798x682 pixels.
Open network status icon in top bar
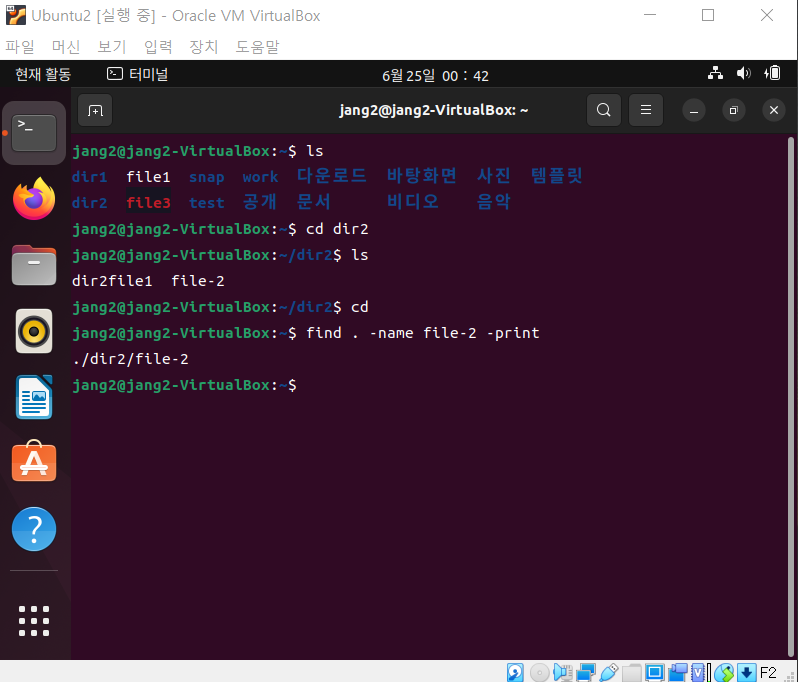(x=716, y=73)
